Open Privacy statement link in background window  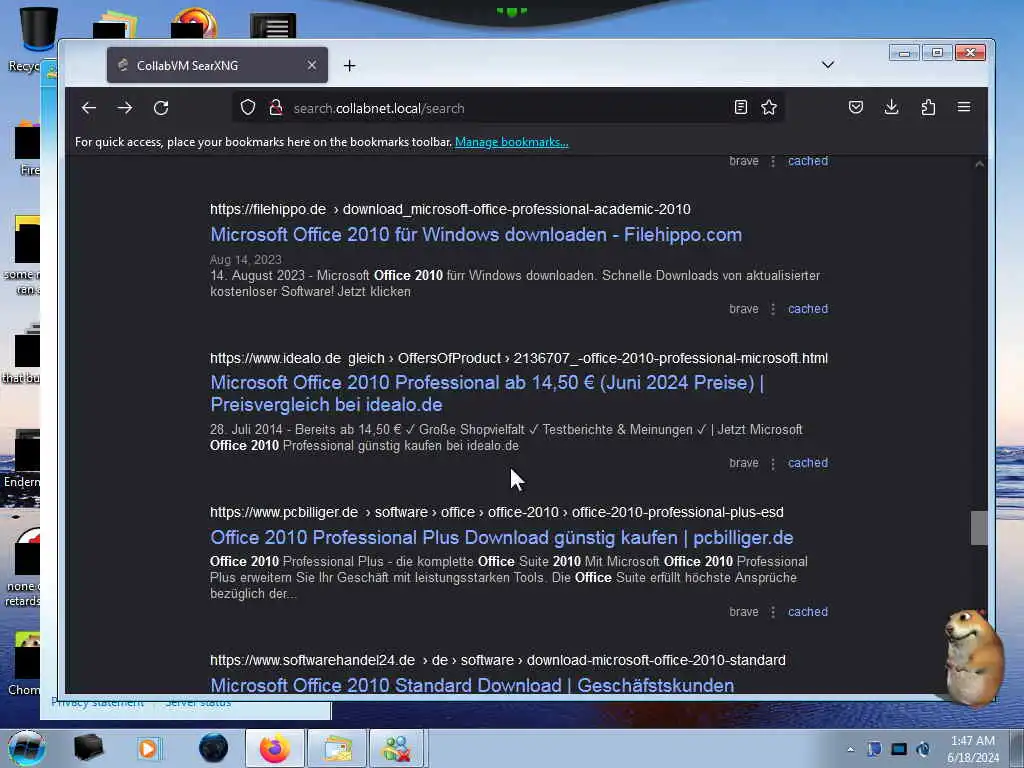coord(97,703)
